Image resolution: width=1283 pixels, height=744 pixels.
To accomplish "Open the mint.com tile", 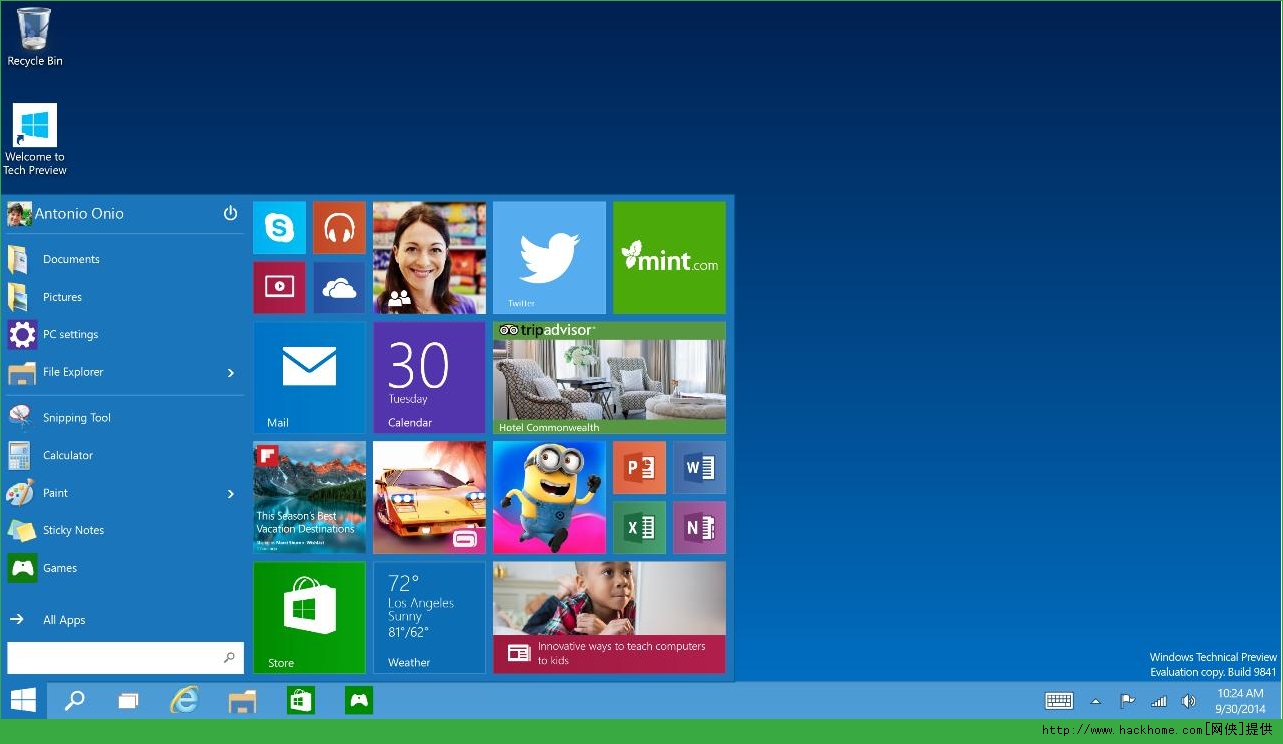I will (669, 258).
